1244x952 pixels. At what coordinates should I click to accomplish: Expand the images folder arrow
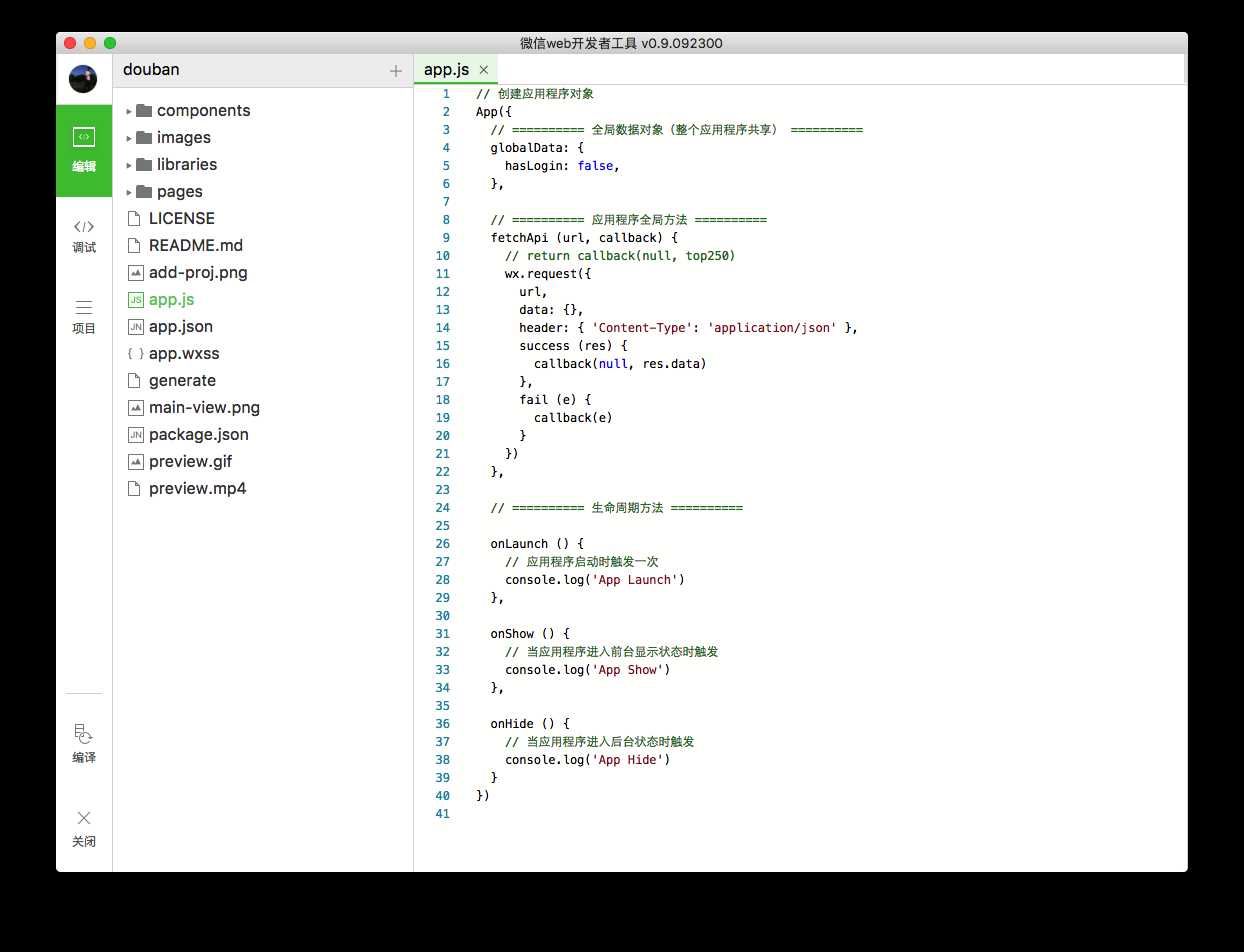(129, 138)
